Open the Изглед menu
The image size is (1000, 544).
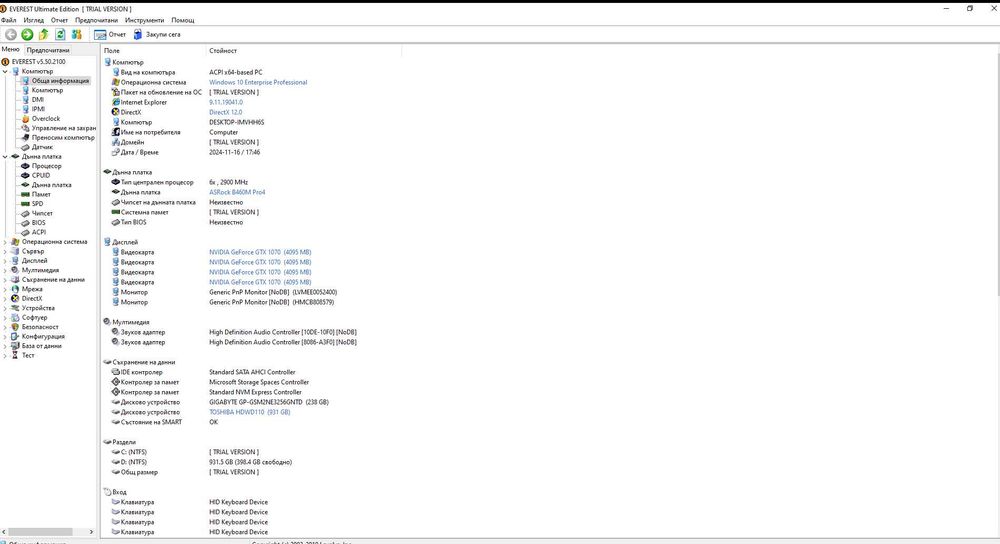coord(34,20)
